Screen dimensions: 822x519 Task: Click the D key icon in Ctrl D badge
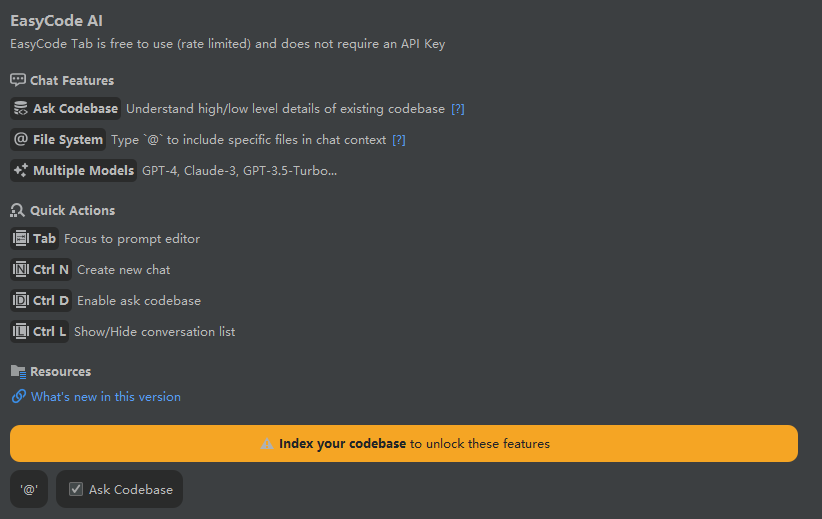(21, 300)
